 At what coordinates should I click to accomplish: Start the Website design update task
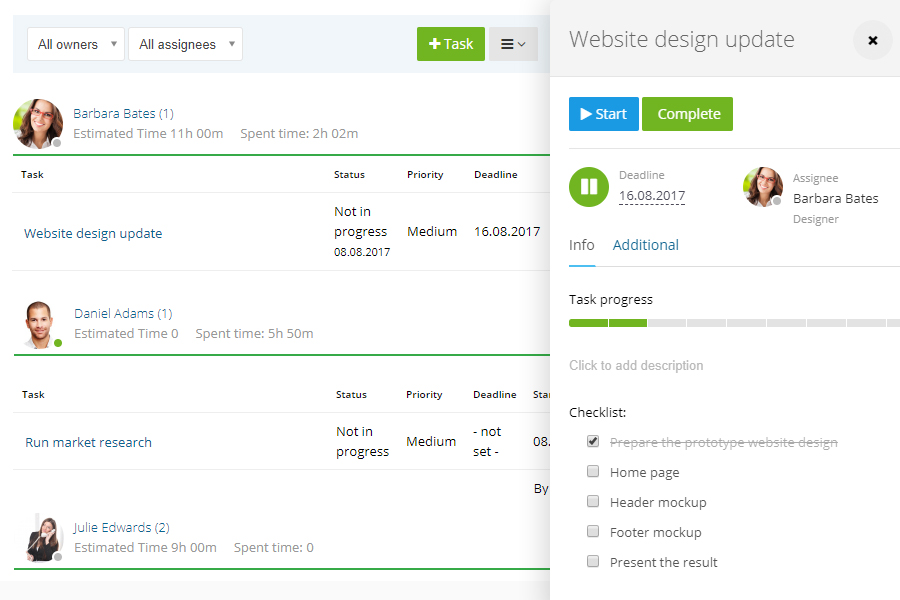click(x=603, y=113)
